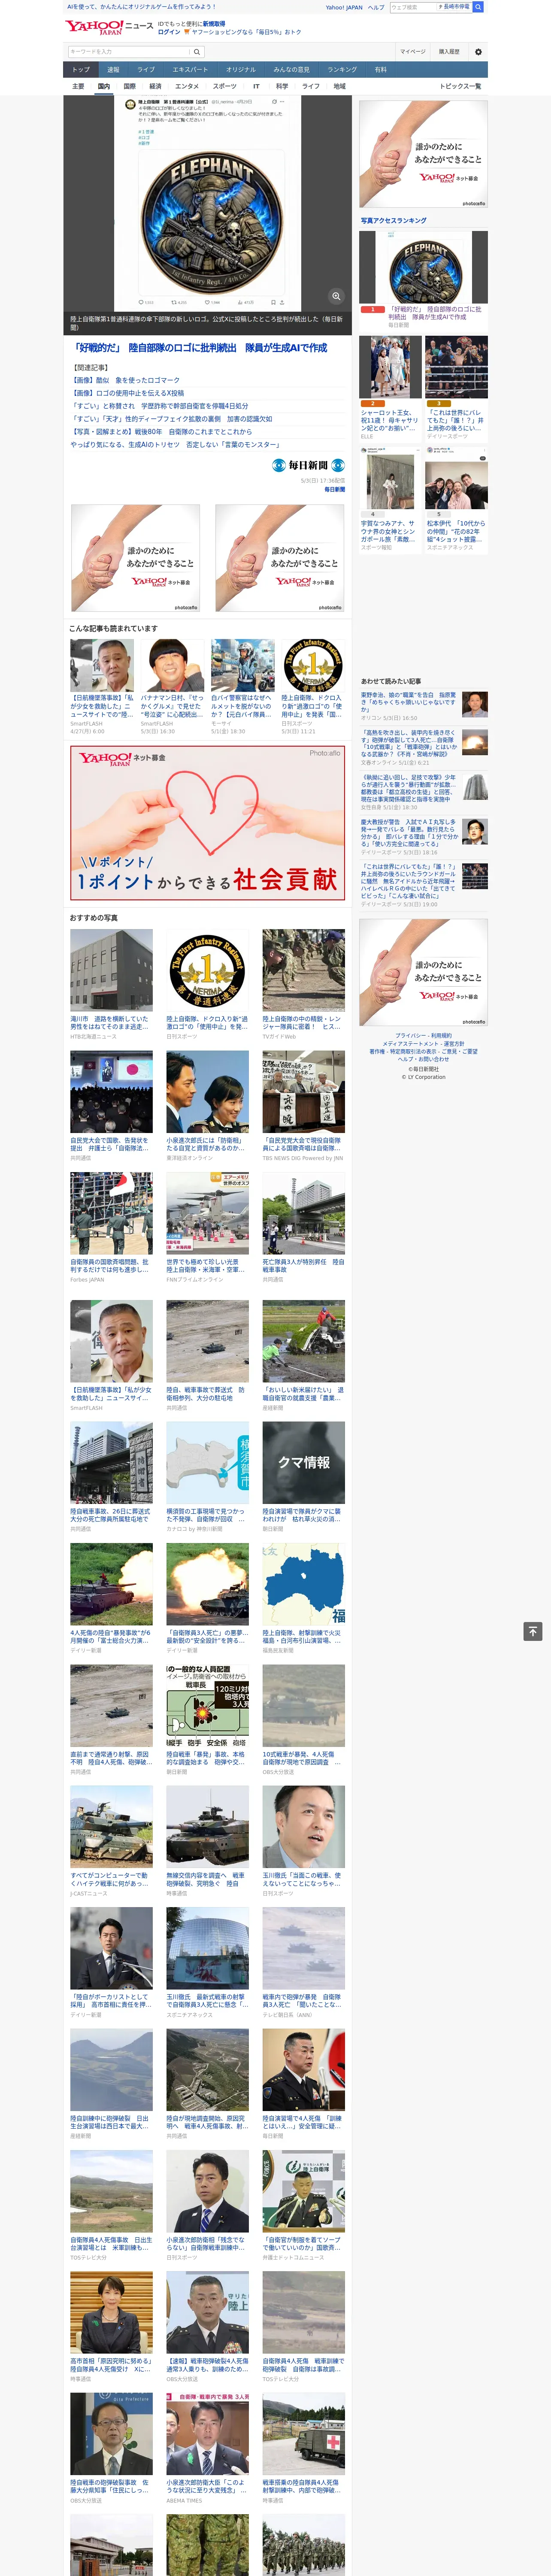Screen dimensions: 551x2576
Task: Select the みんなの意見 navigation tab
Action: point(292,70)
